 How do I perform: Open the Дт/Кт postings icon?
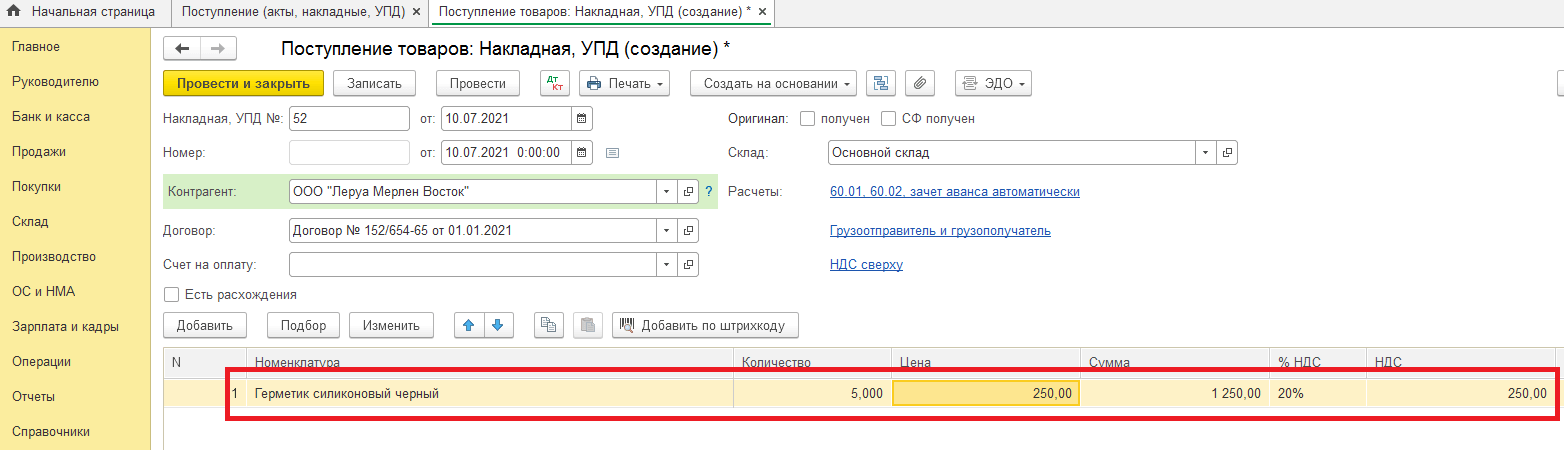coord(555,84)
